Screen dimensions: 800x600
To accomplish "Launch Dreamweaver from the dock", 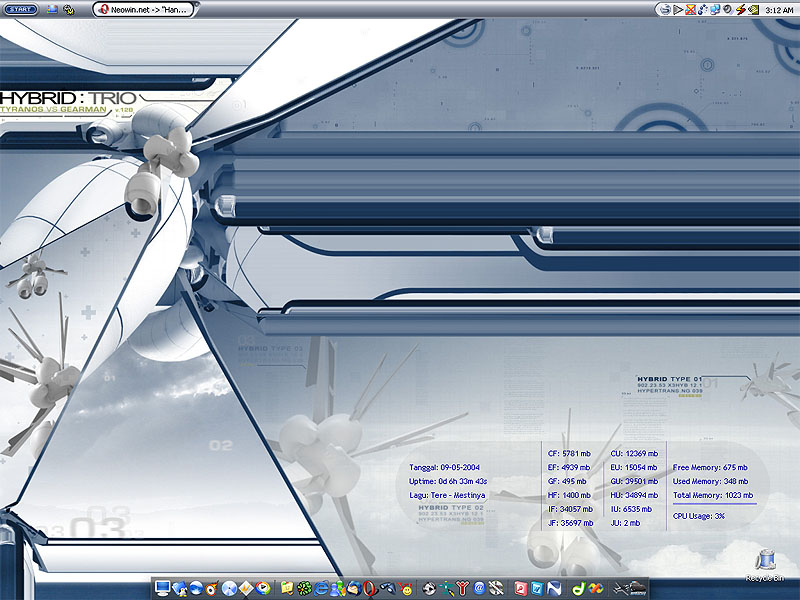I will (579, 588).
